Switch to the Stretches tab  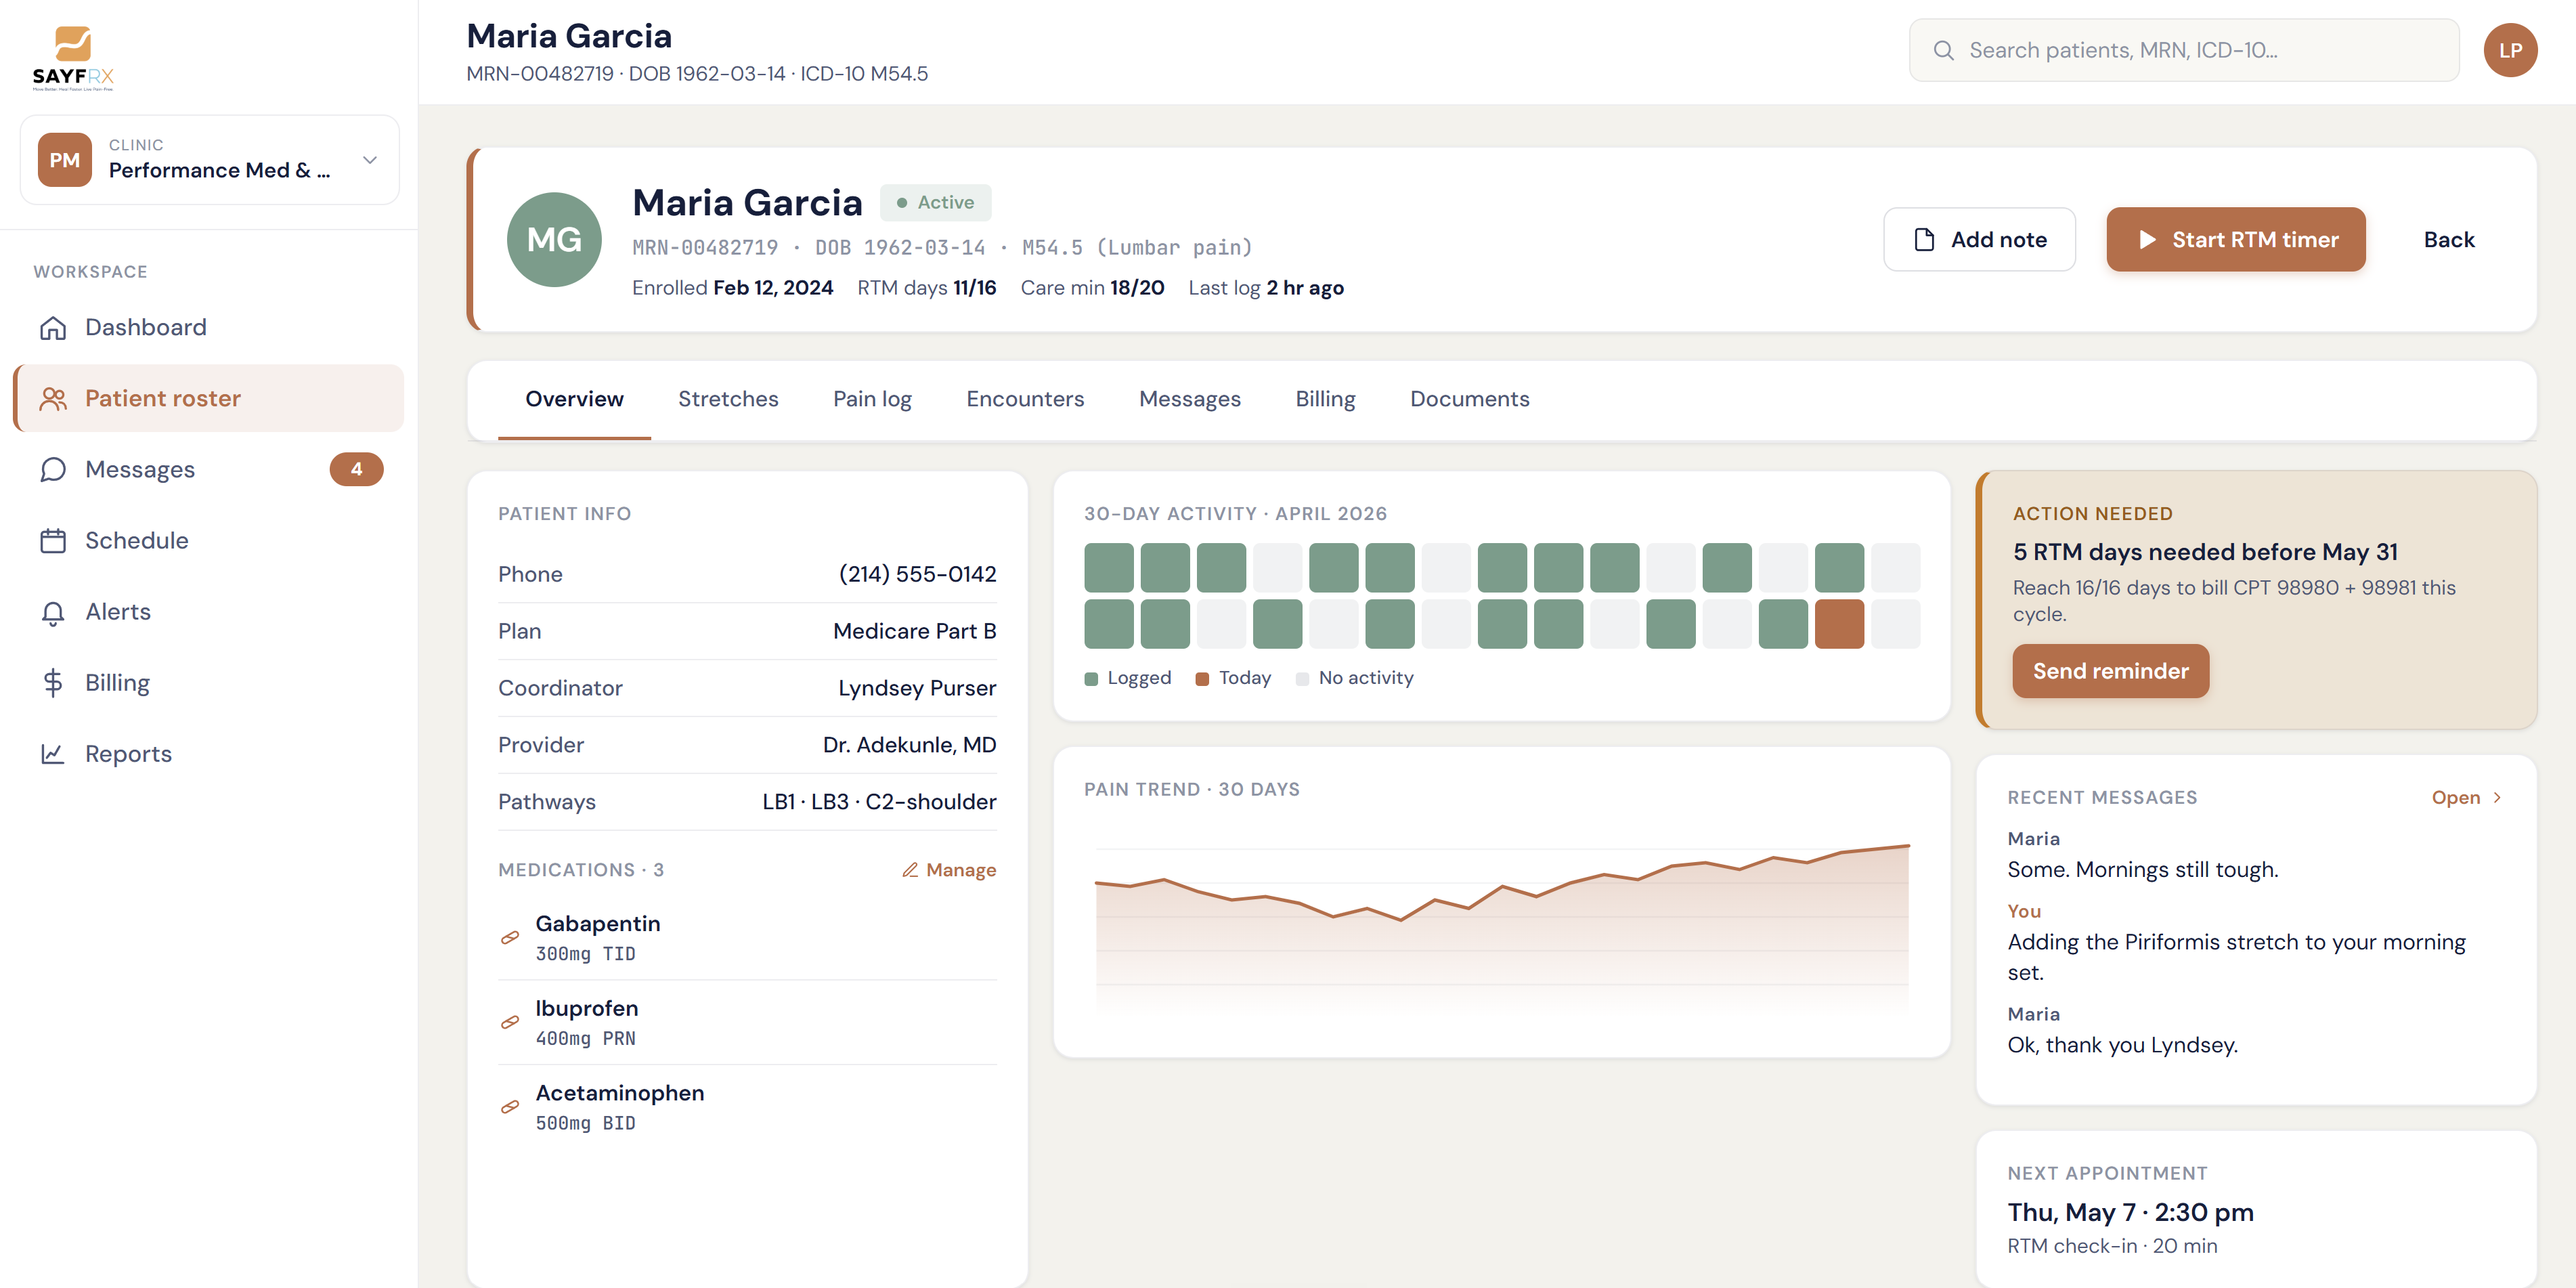click(728, 399)
